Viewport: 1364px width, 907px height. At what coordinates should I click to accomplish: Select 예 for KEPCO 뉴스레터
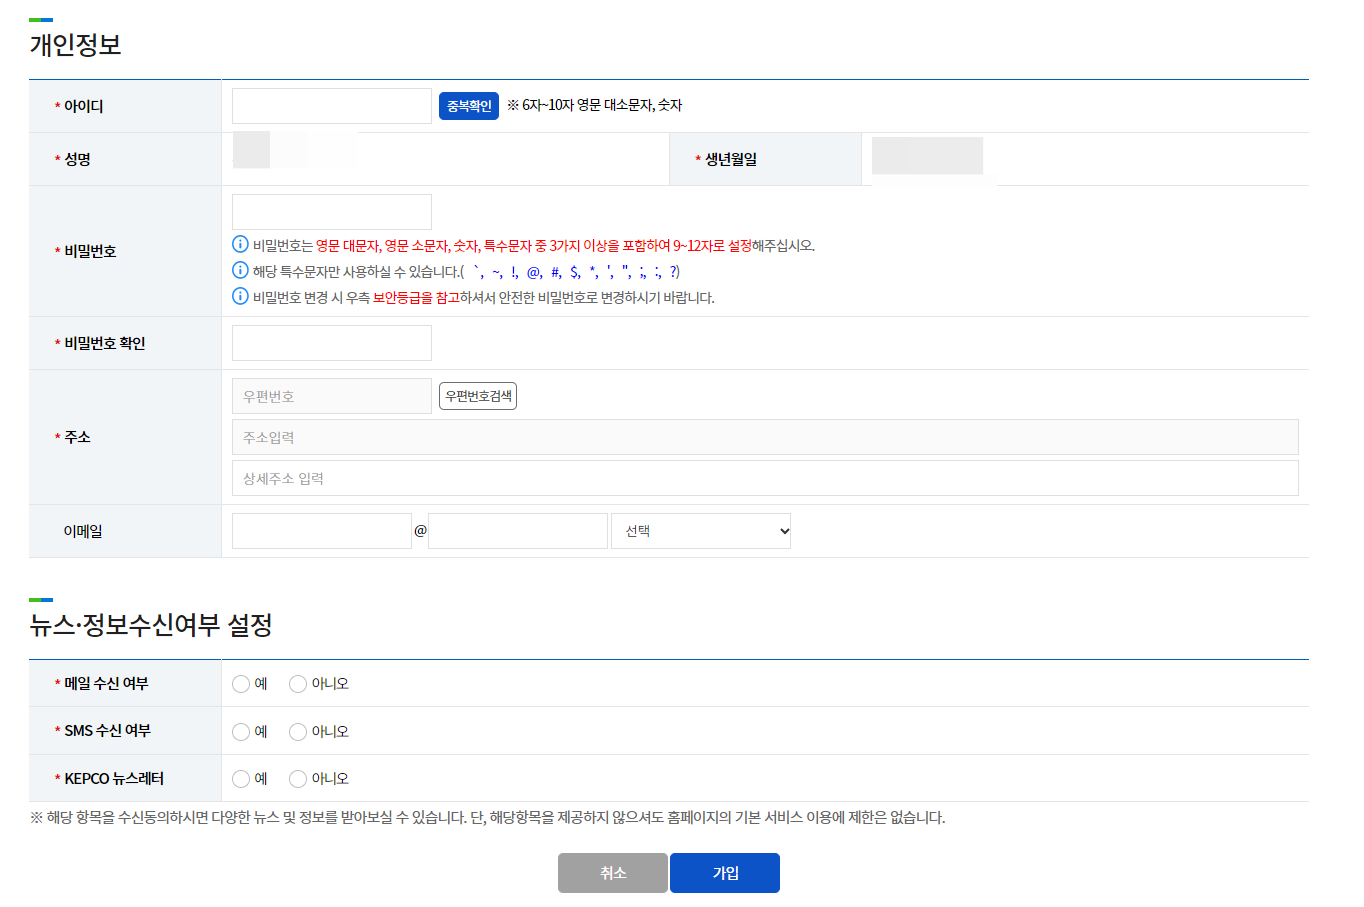(x=238, y=778)
